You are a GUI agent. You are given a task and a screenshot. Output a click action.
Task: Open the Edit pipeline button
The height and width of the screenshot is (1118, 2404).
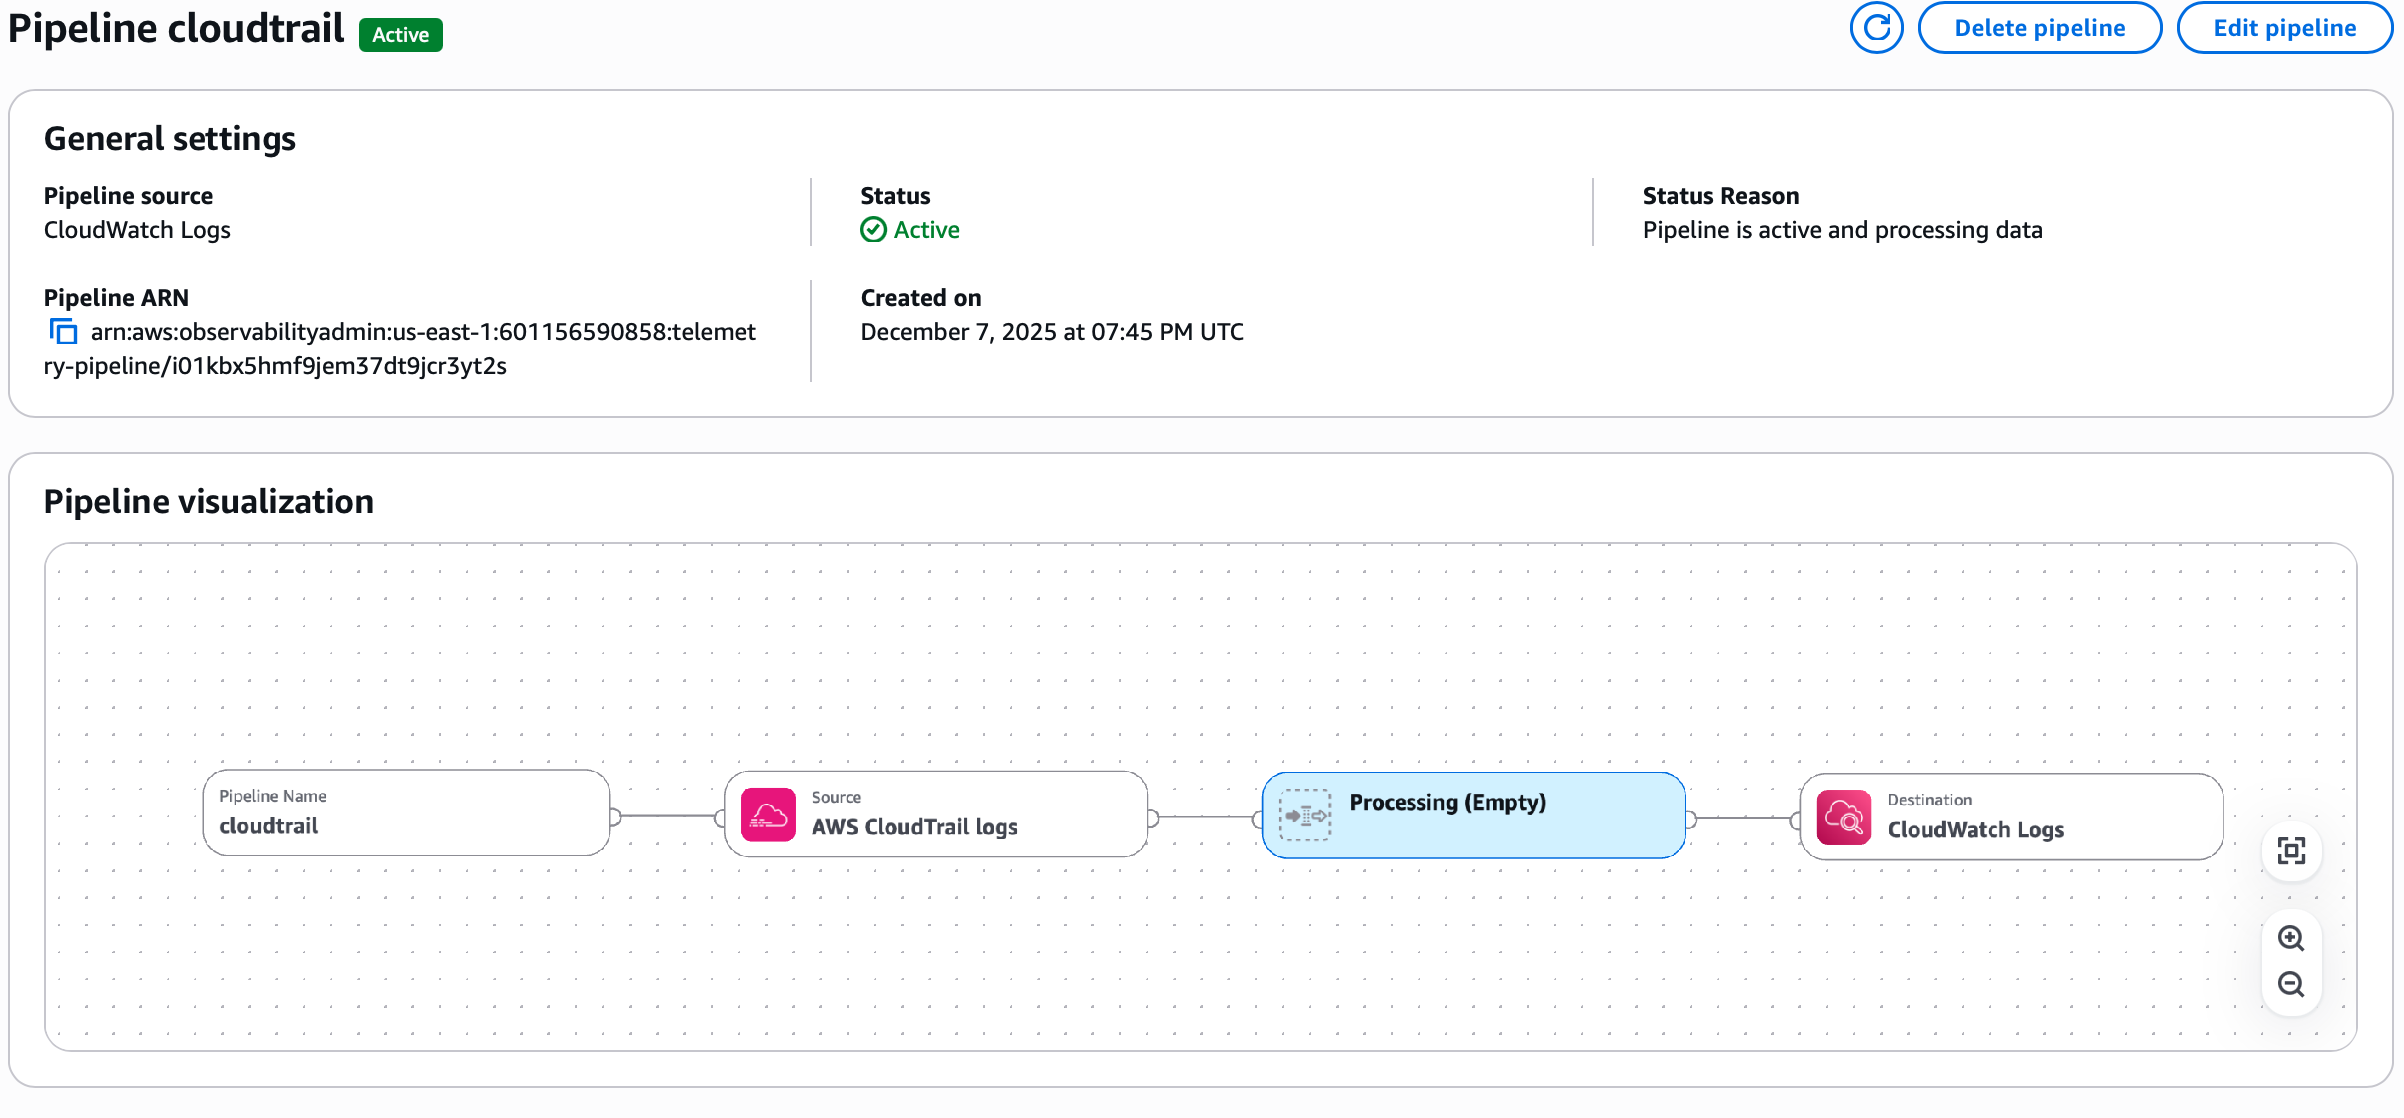click(x=2284, y=28)
